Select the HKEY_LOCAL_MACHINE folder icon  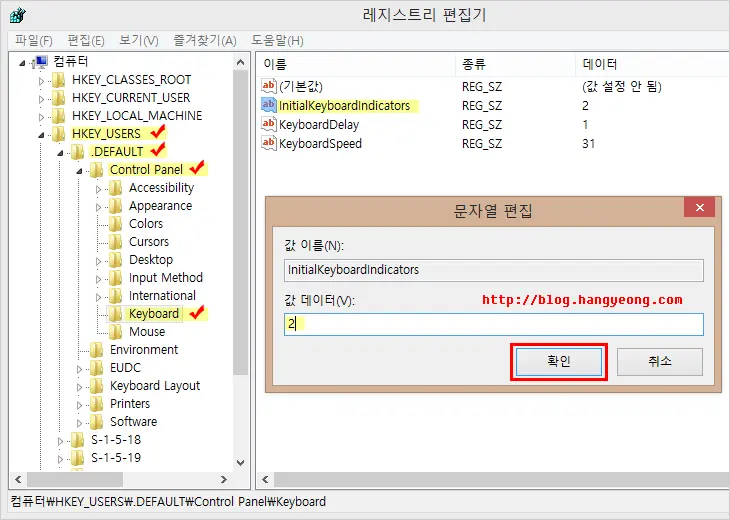point(59,116)
